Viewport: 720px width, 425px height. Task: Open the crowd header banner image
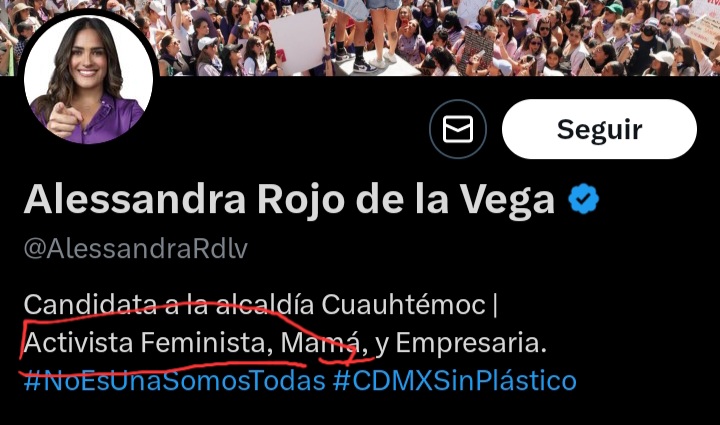(x=436, y=38)
